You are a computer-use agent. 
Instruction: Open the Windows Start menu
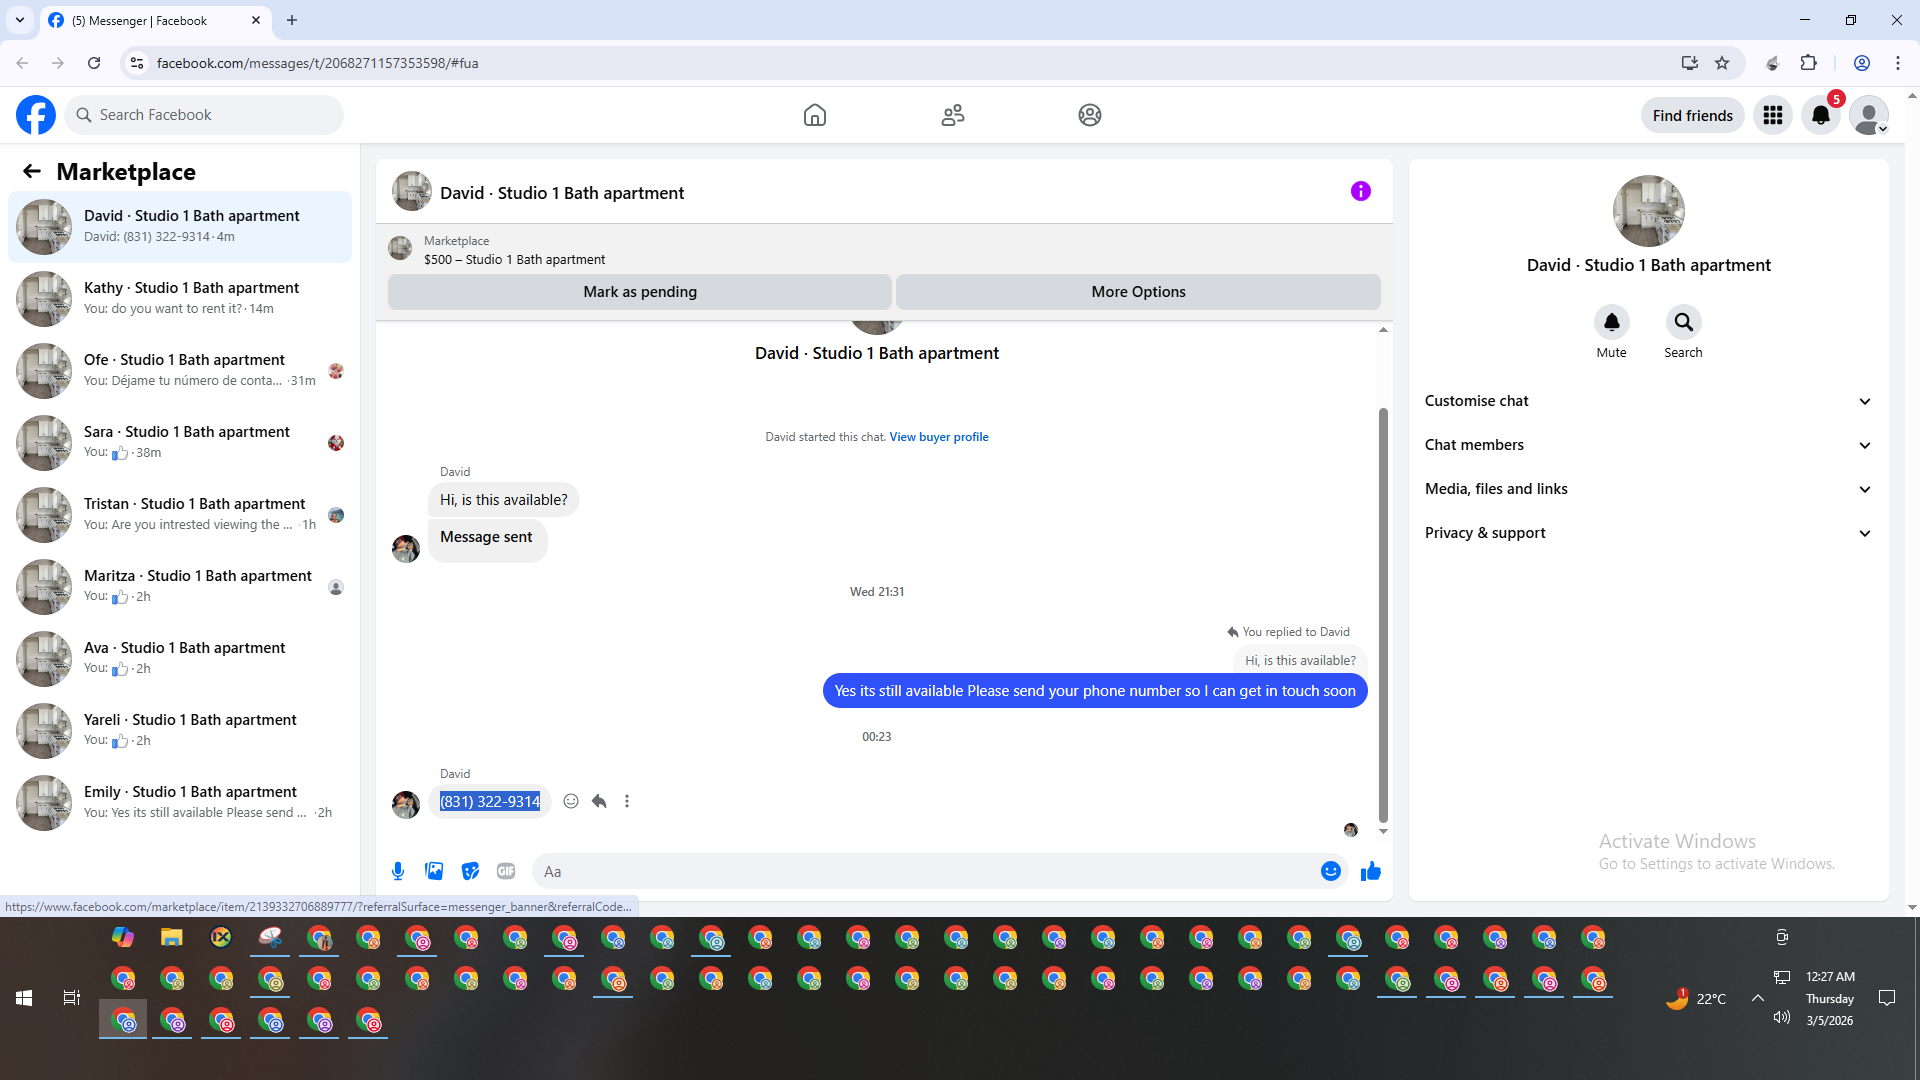point(24,998)
